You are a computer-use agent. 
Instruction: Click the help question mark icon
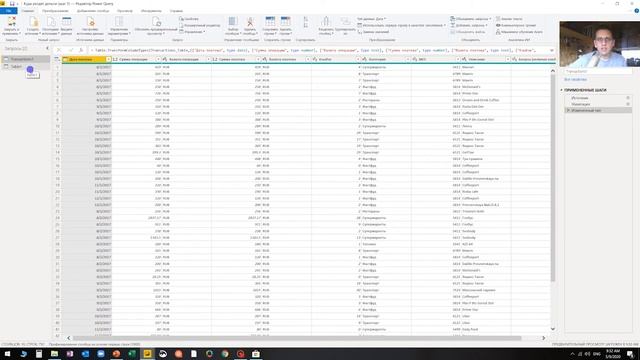point(636,11)
